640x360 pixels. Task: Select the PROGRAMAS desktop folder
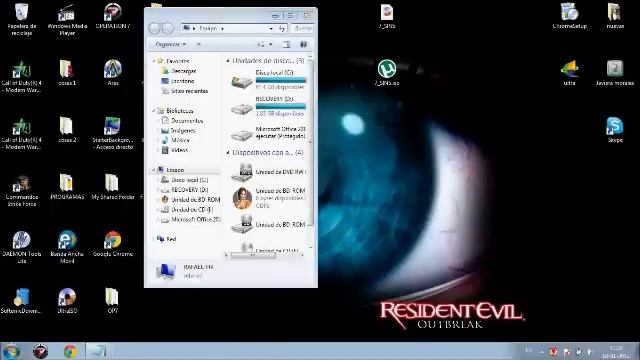tap(67, 187)
